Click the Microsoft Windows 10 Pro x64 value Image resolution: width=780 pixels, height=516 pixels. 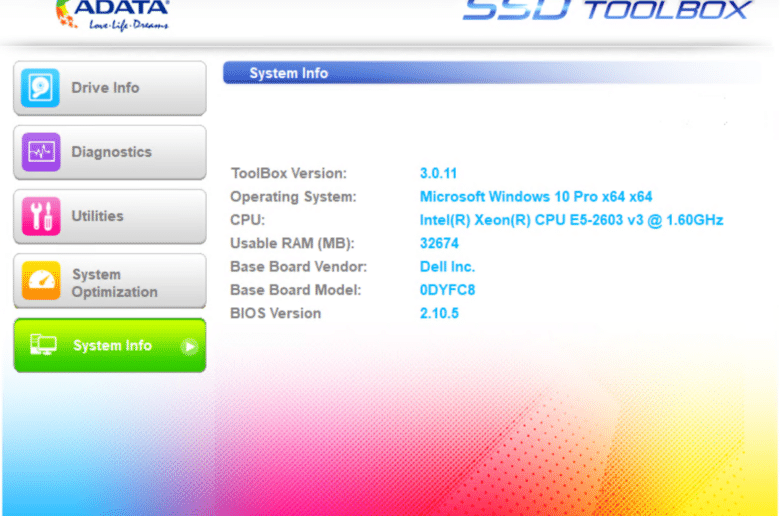coord(536,197)
